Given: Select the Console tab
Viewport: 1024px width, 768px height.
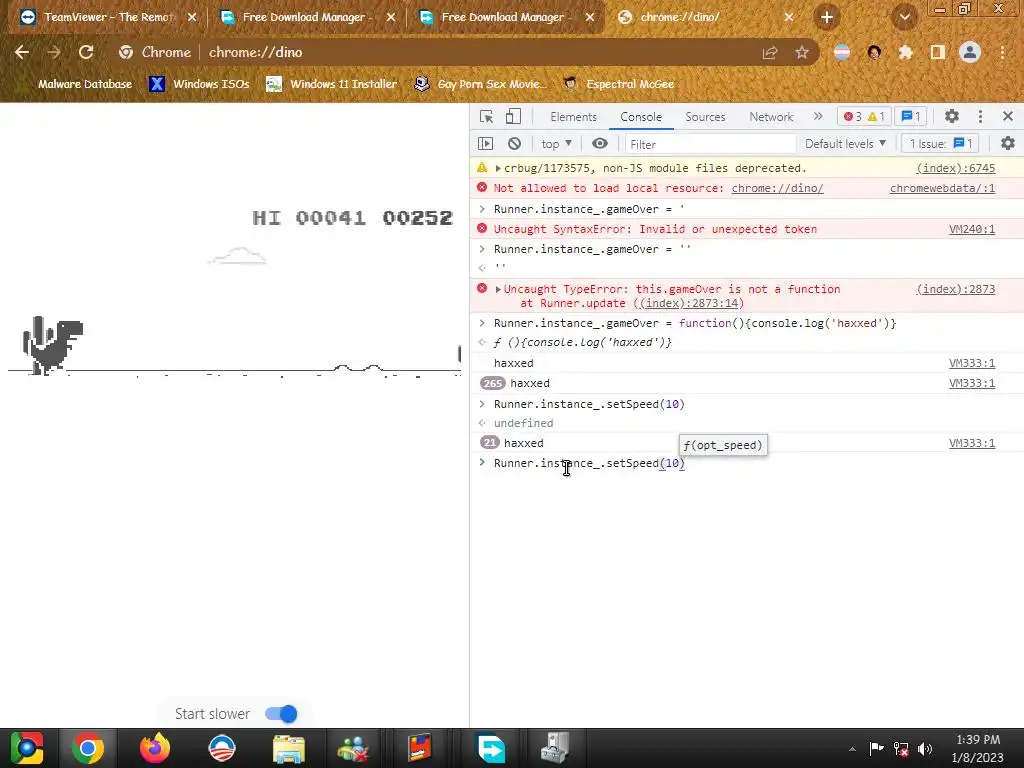Looking at the screenshot, I should coord(641,117).
